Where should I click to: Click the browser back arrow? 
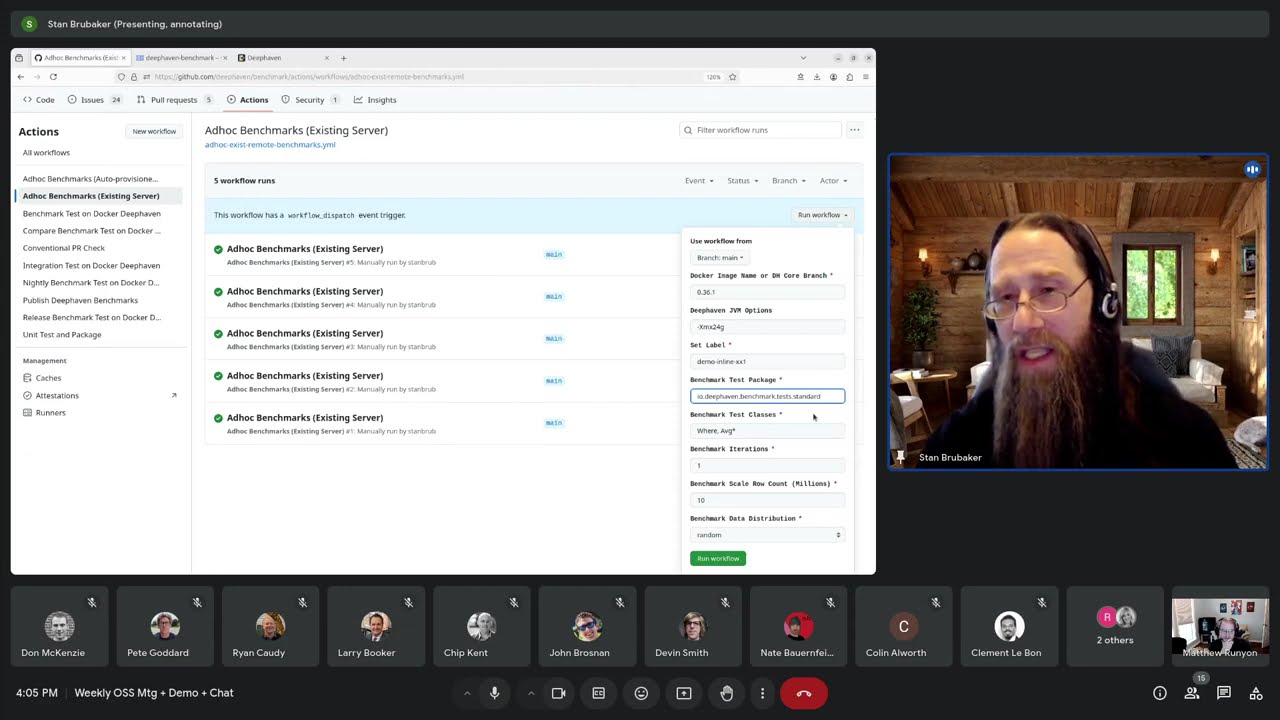pos(20,77)
